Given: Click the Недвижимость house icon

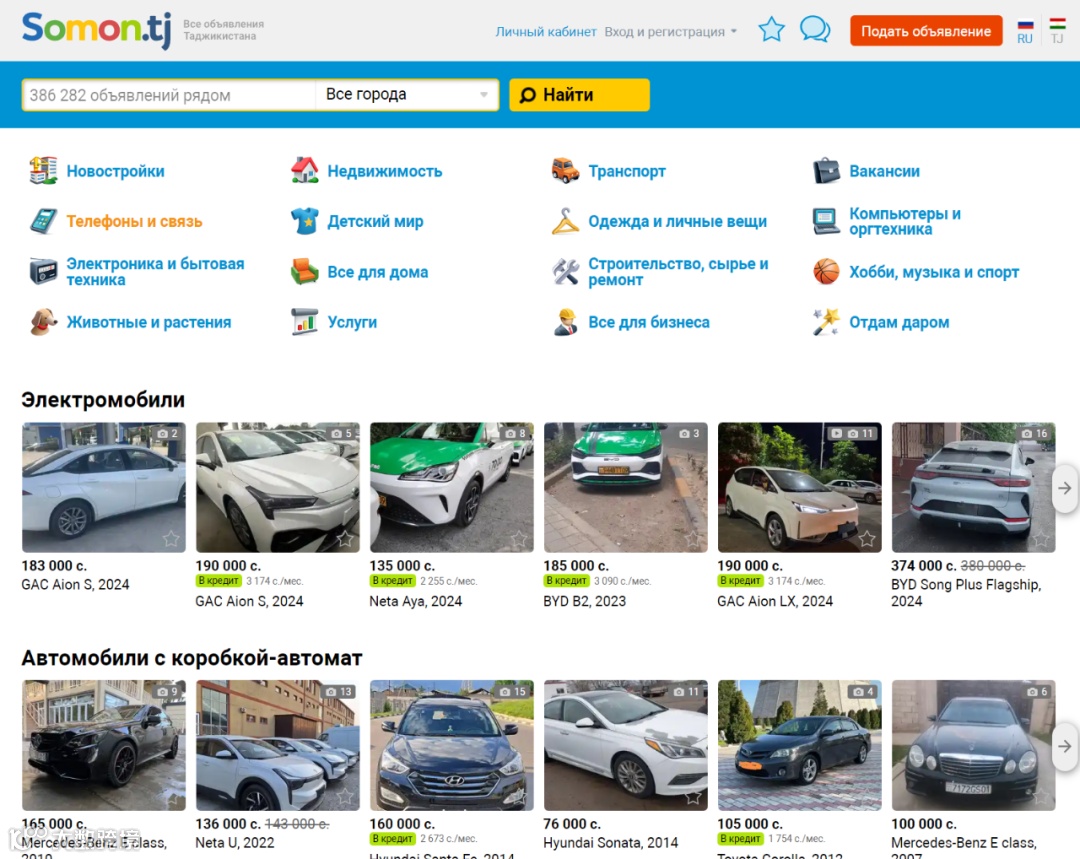Looking at the screenshot, I should coord(304,171).
